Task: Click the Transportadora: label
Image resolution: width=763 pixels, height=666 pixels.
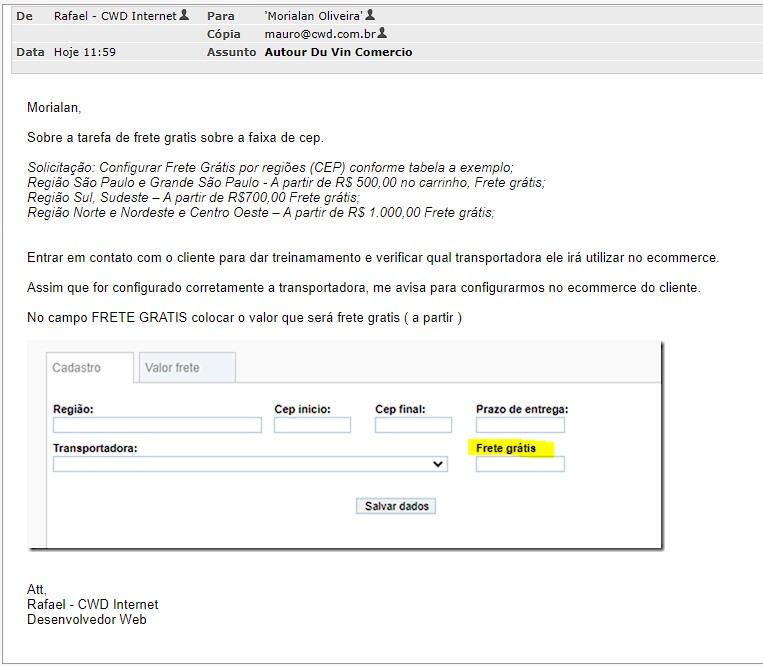Action: pyautogui.click(x=95, y=448)
